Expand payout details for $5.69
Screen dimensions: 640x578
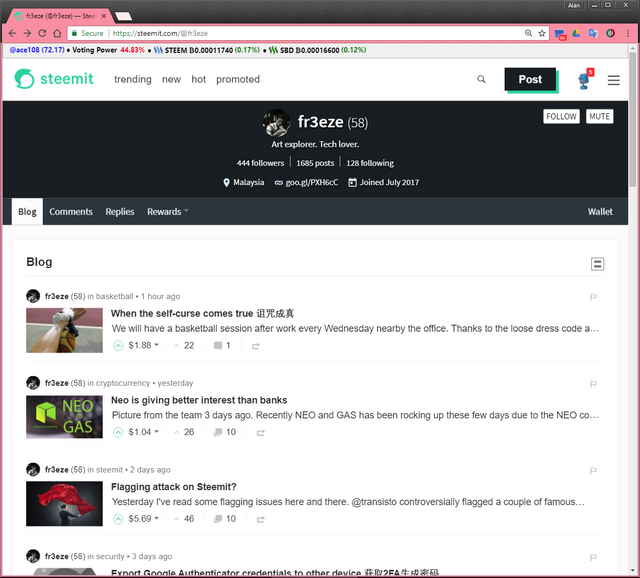(144, 518)
